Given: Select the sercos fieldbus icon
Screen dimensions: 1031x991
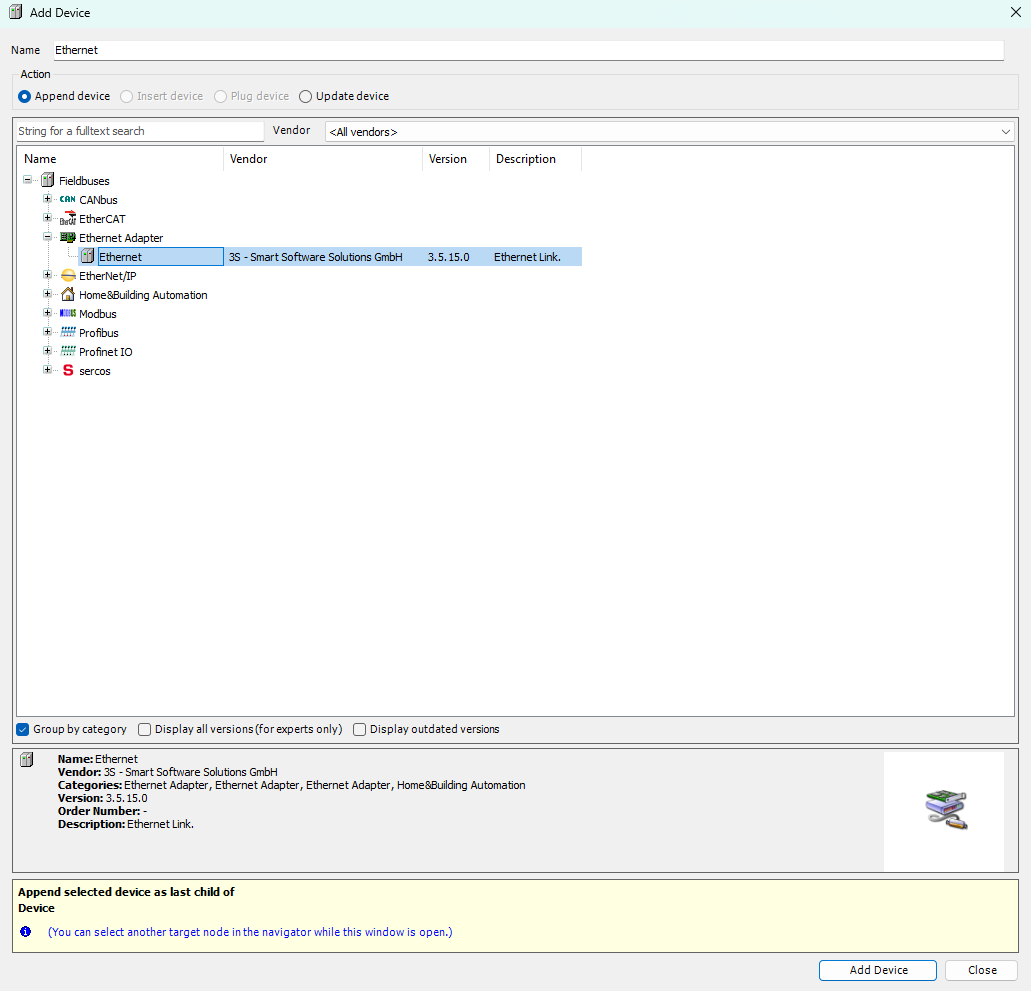Looking at the screenshot, I should 67,370.
